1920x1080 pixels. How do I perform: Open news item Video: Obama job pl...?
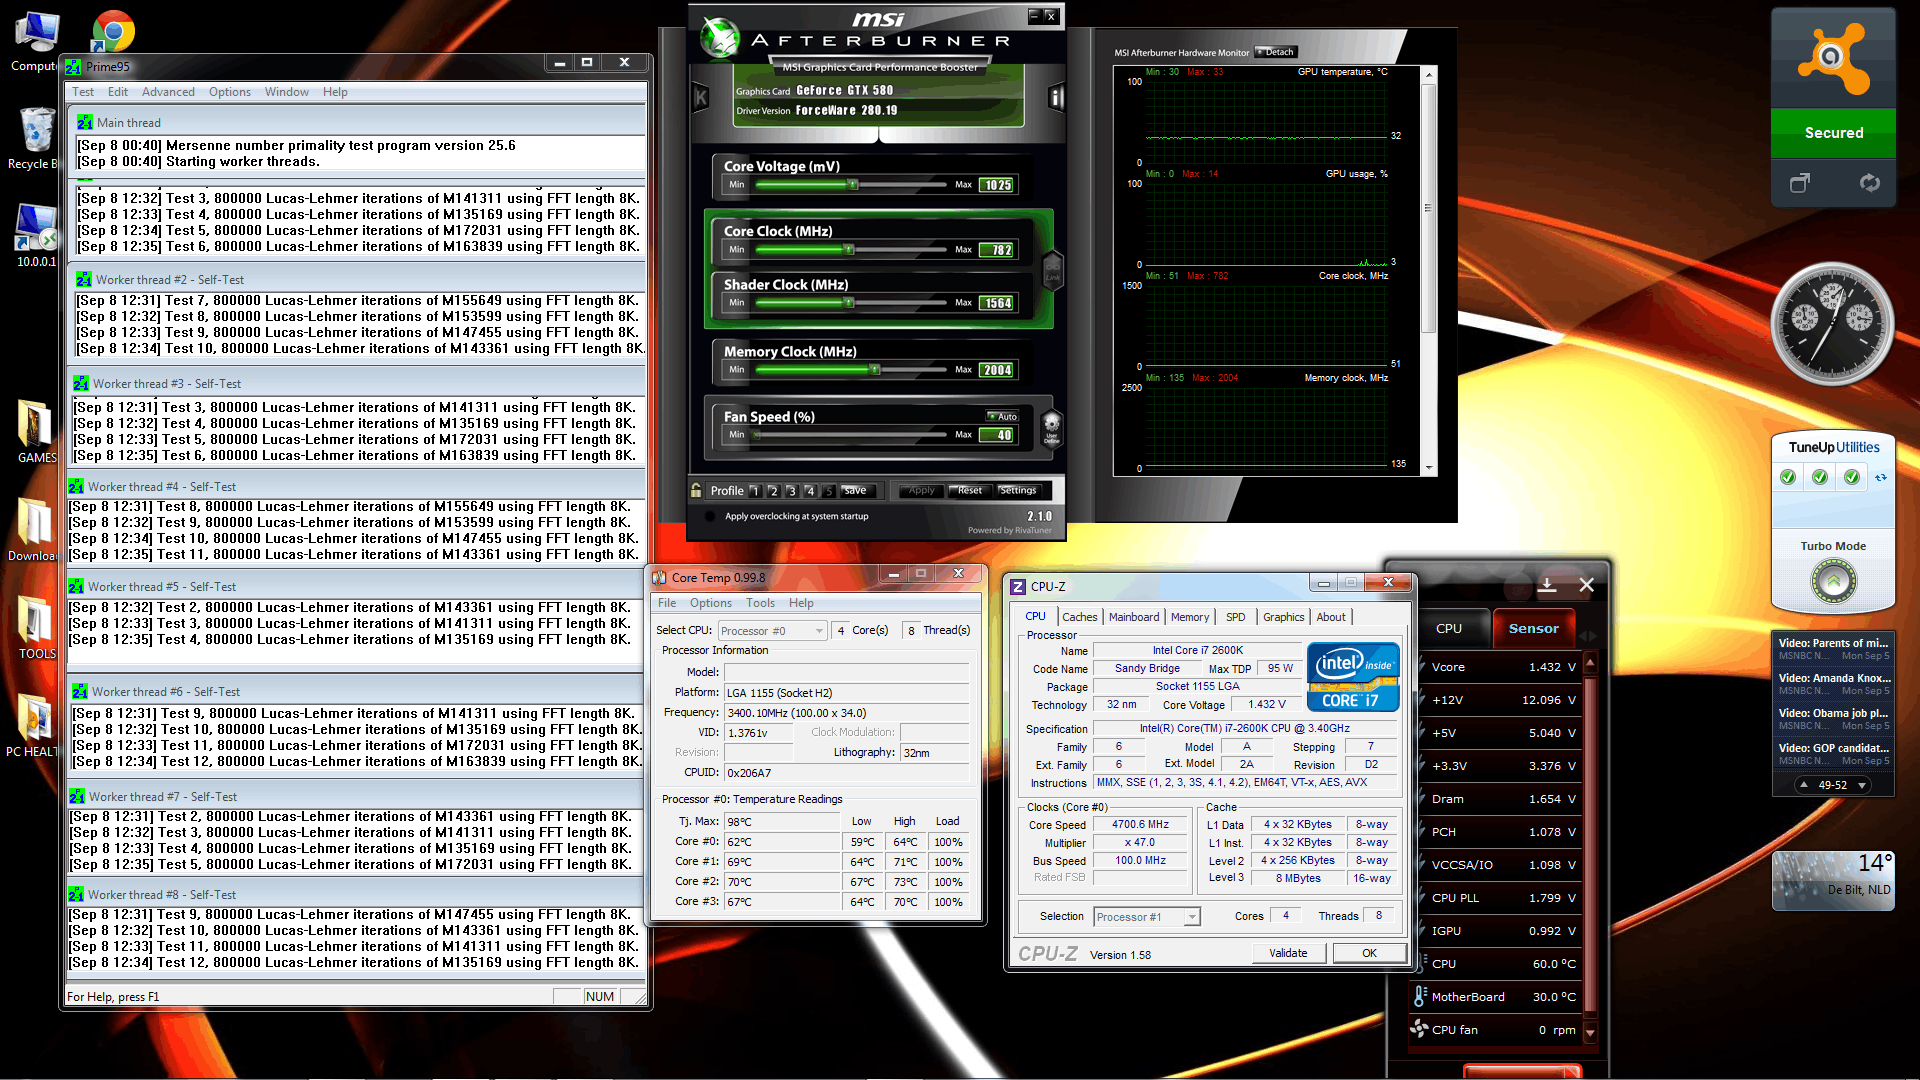(x=1834, y=718)
